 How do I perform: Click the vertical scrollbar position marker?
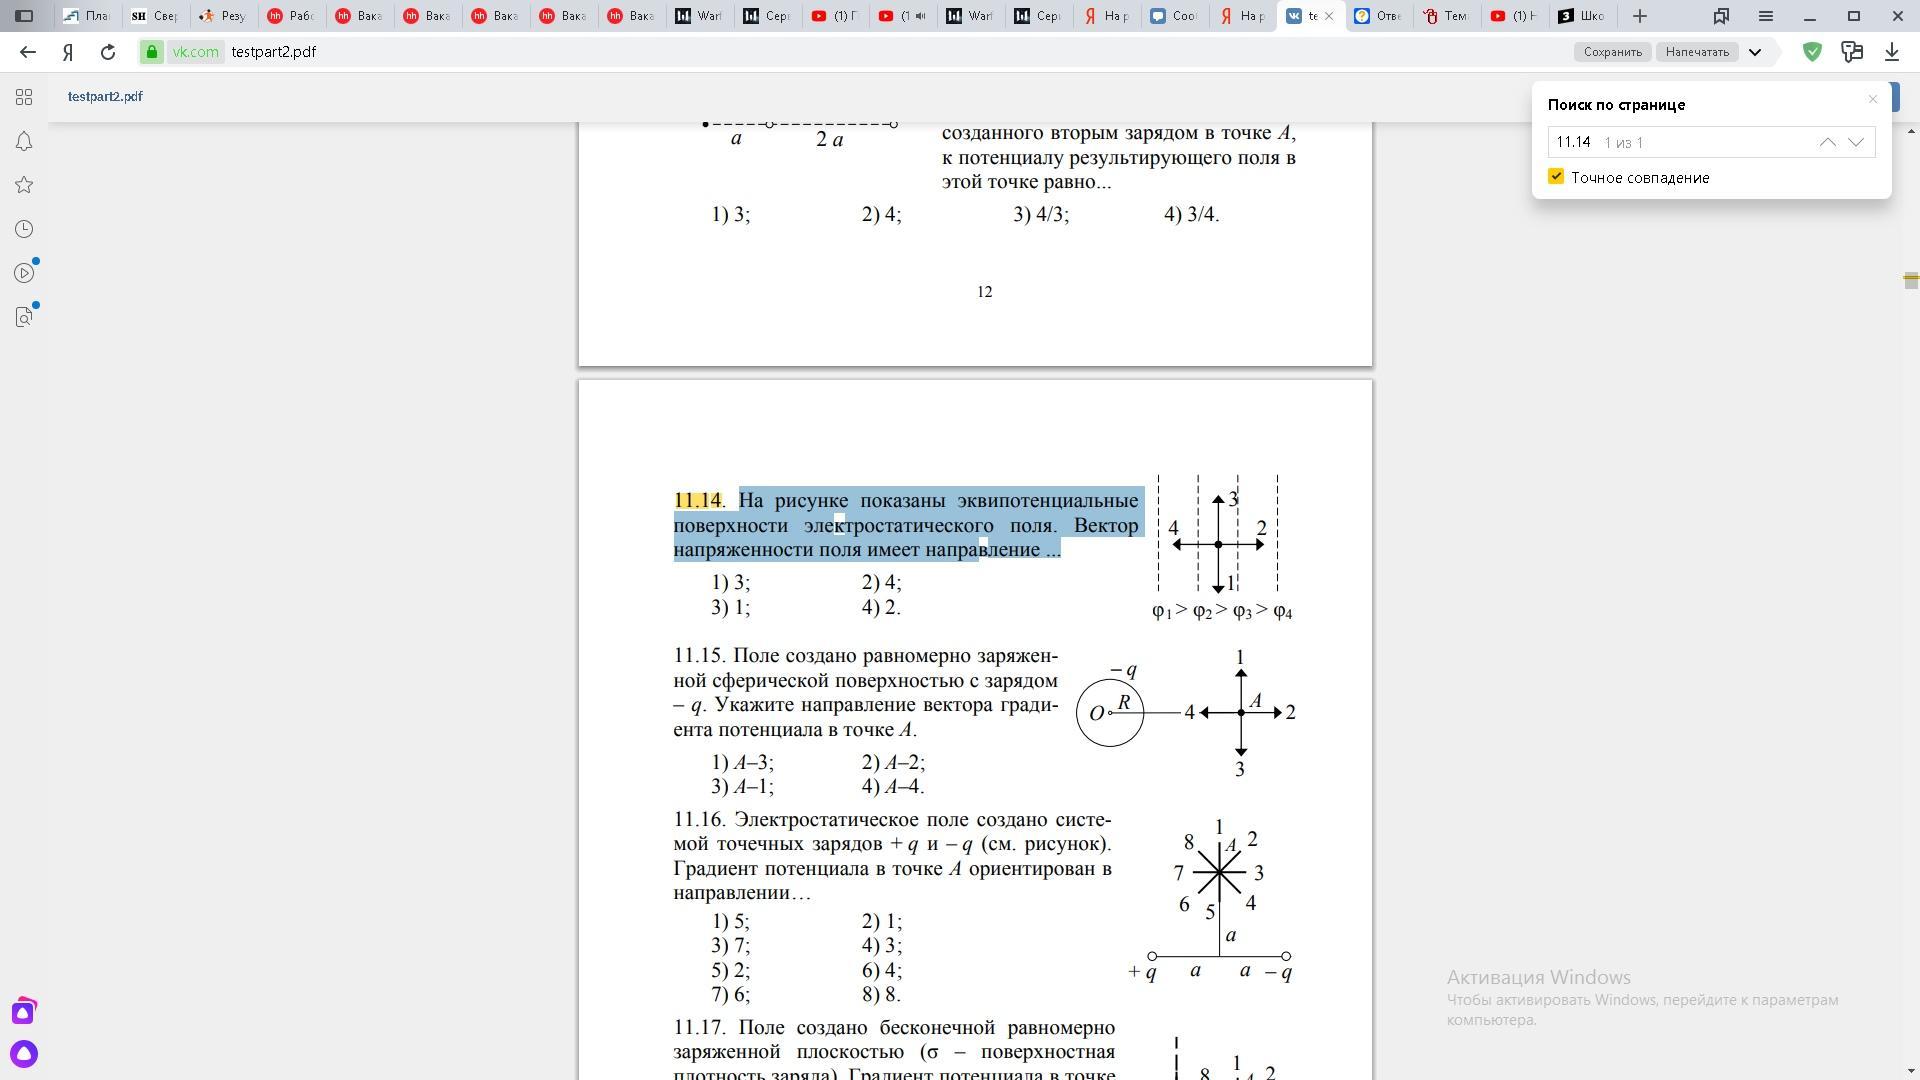(x=1910, y=280)
